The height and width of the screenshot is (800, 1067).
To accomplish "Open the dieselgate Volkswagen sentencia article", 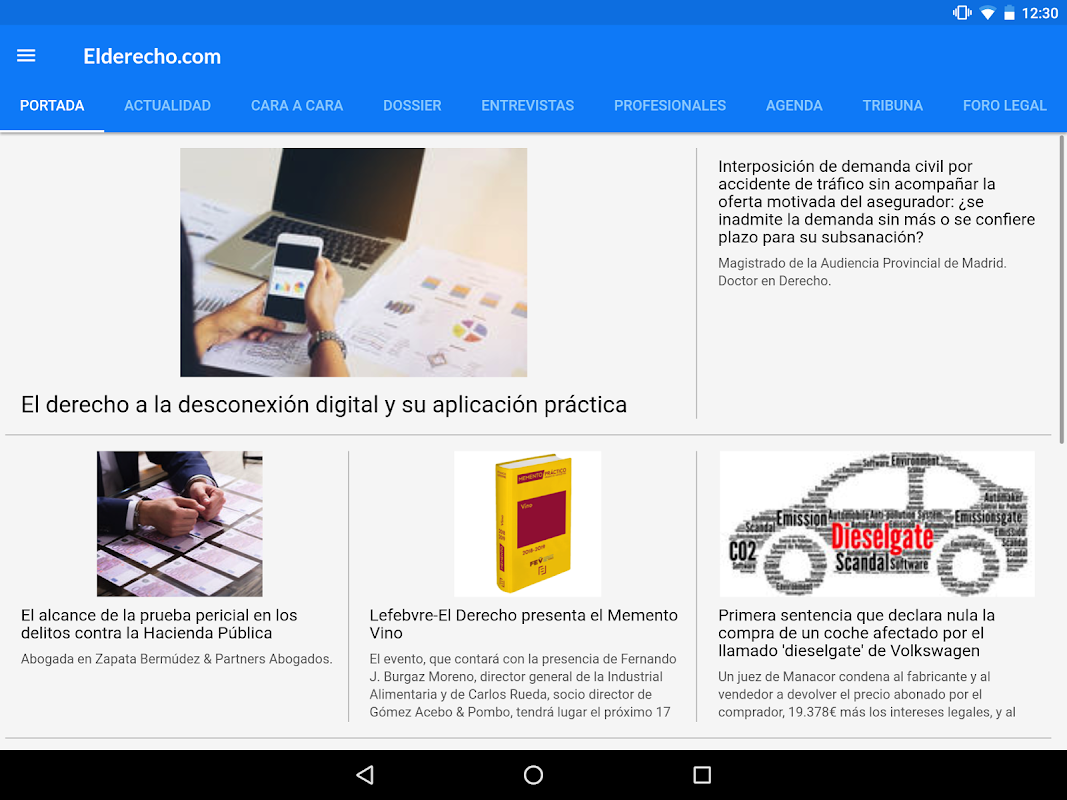I will click(856, 633).
